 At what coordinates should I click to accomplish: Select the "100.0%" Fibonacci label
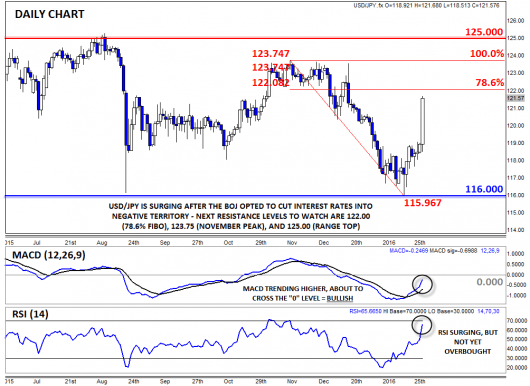point(487,53)
